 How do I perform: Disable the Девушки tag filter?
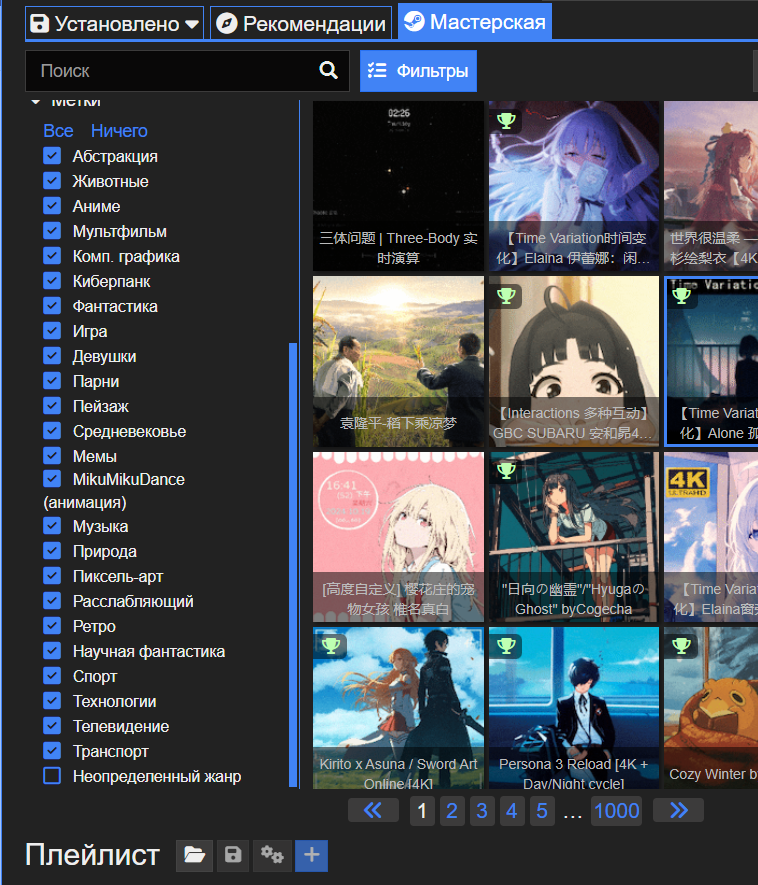[x=52, y=356]
